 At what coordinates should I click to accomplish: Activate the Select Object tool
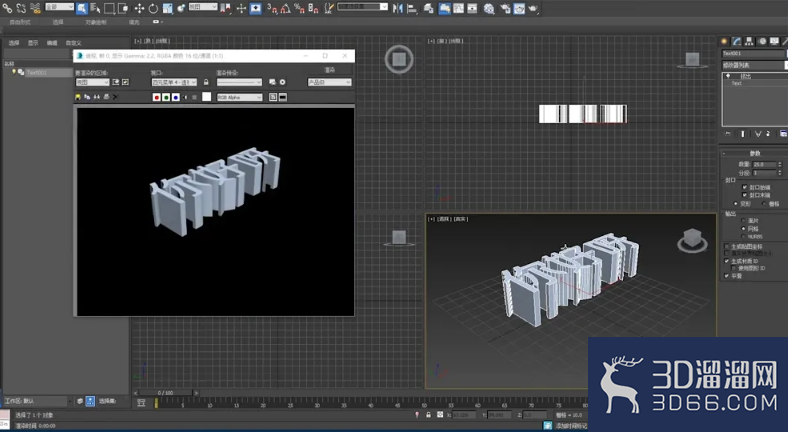click(x=81, y=8)
